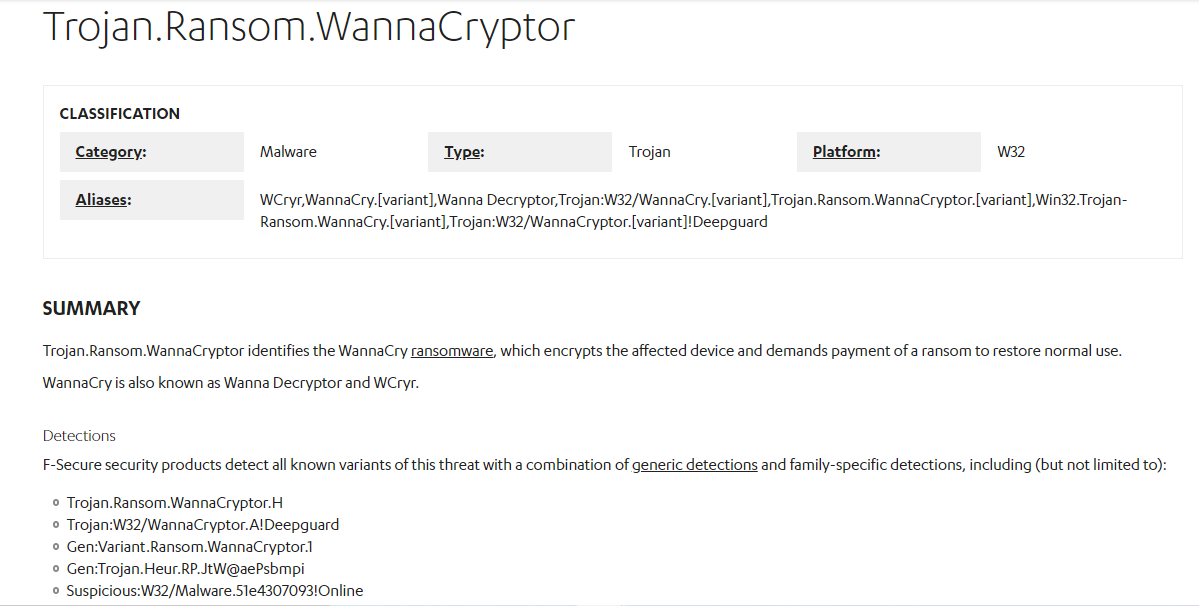Click the Gen:Variant.Ransom.WannaCryptor.1 detection entry
This screenshot has width=1199, height=606.
190,547
